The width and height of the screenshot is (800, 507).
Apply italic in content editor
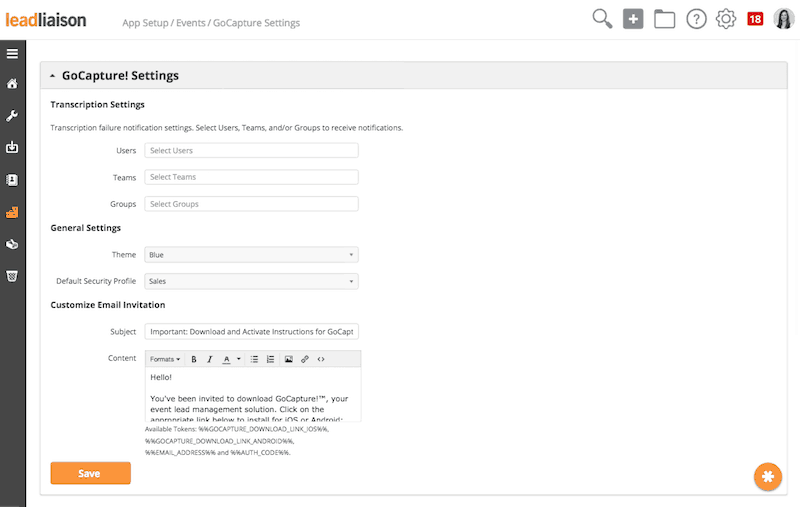210,359
